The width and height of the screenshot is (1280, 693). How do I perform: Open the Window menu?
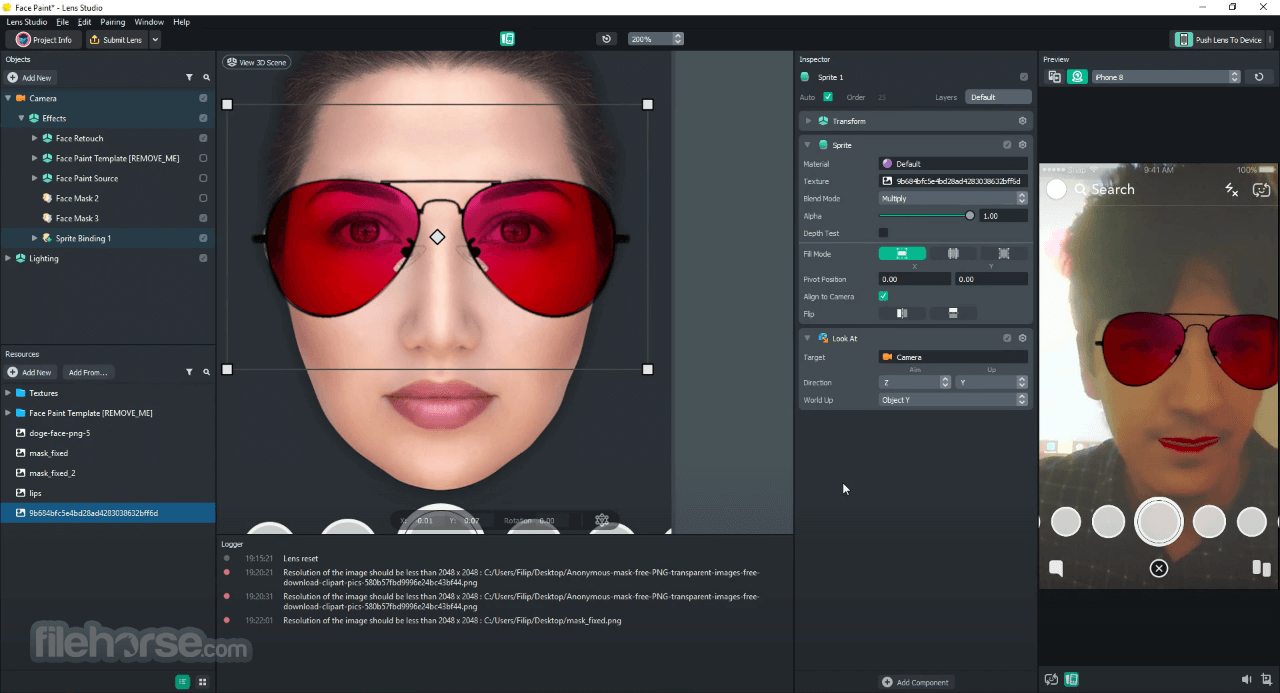149,22
